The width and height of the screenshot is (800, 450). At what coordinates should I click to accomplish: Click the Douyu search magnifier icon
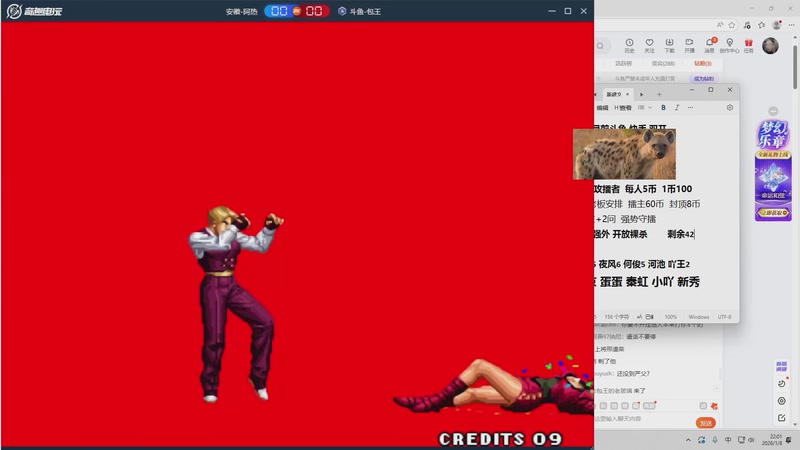click(601, 46)
